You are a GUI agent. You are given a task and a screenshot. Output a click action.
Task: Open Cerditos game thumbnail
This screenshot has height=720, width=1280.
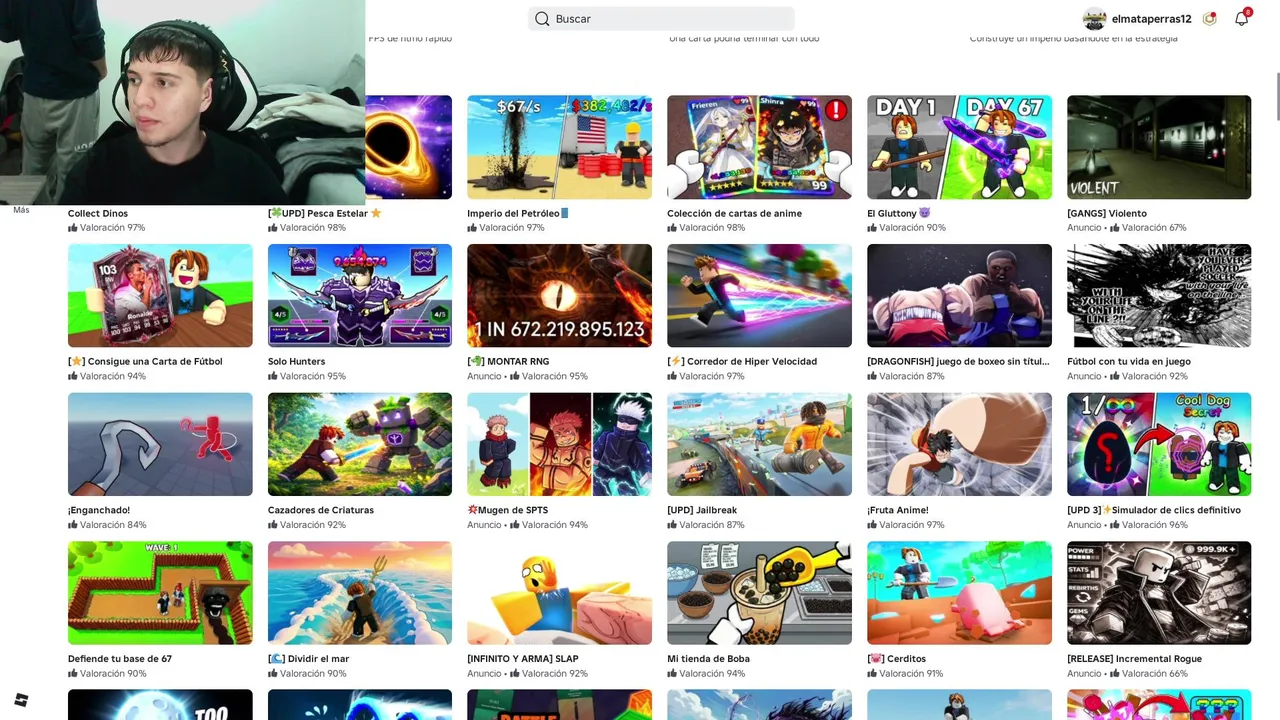[x=959, y=593]
